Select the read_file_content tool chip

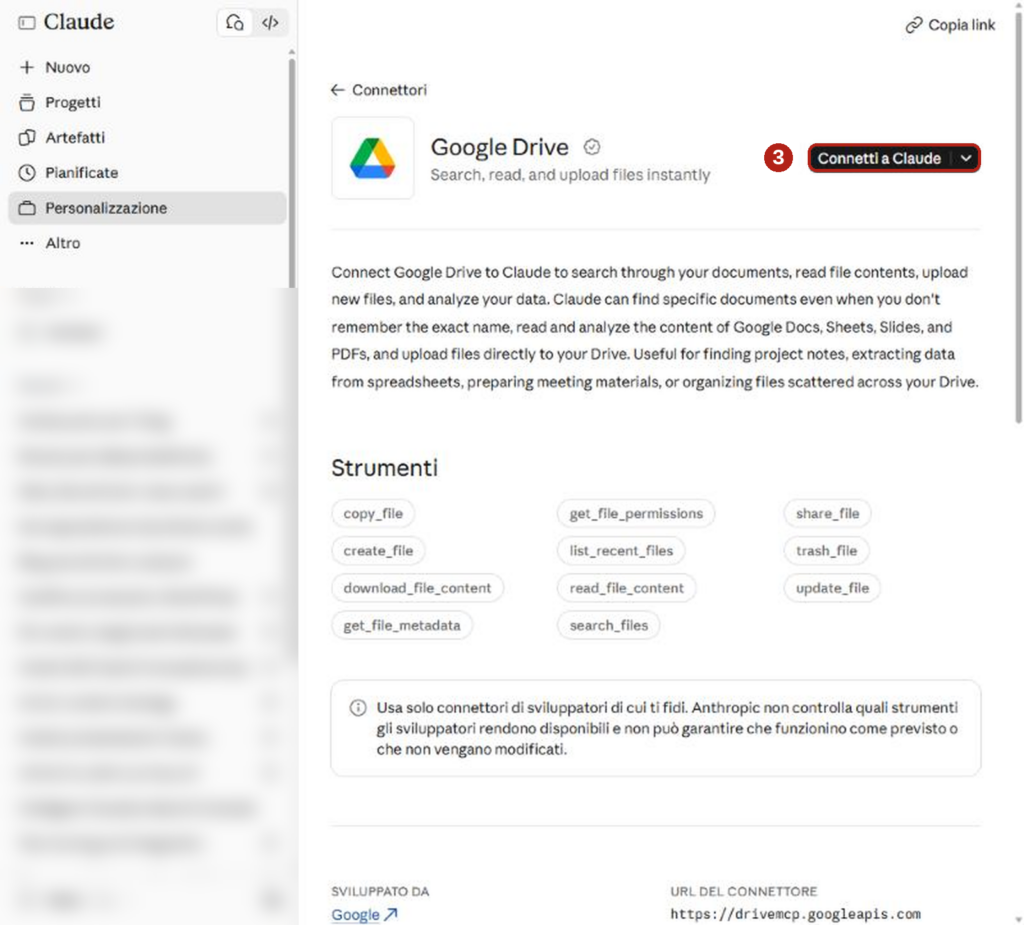click(x=626, y=588)
